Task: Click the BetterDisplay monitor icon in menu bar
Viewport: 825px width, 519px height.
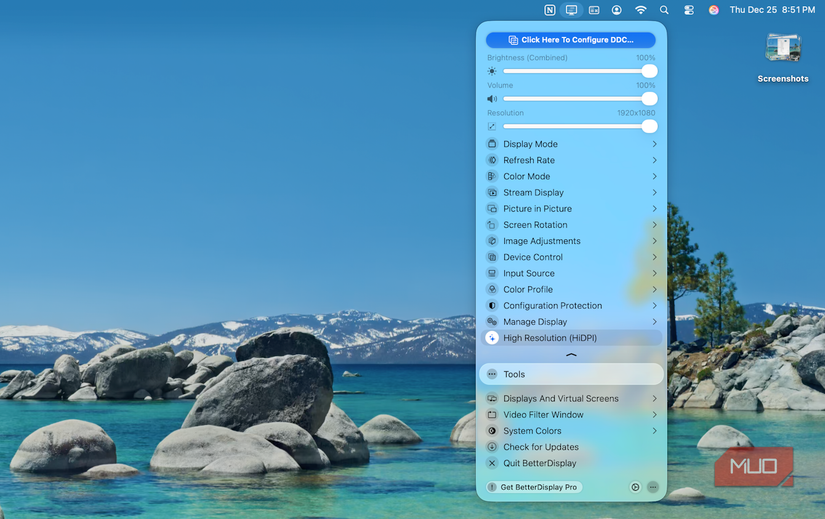Action: pos(571,10)
